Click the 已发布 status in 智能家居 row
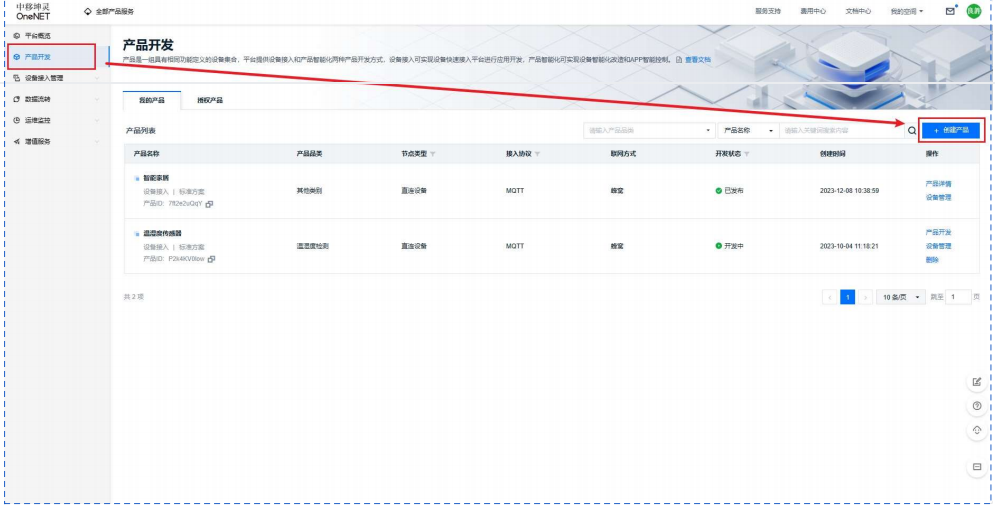995x506 pixels. [x=729, y=190]
